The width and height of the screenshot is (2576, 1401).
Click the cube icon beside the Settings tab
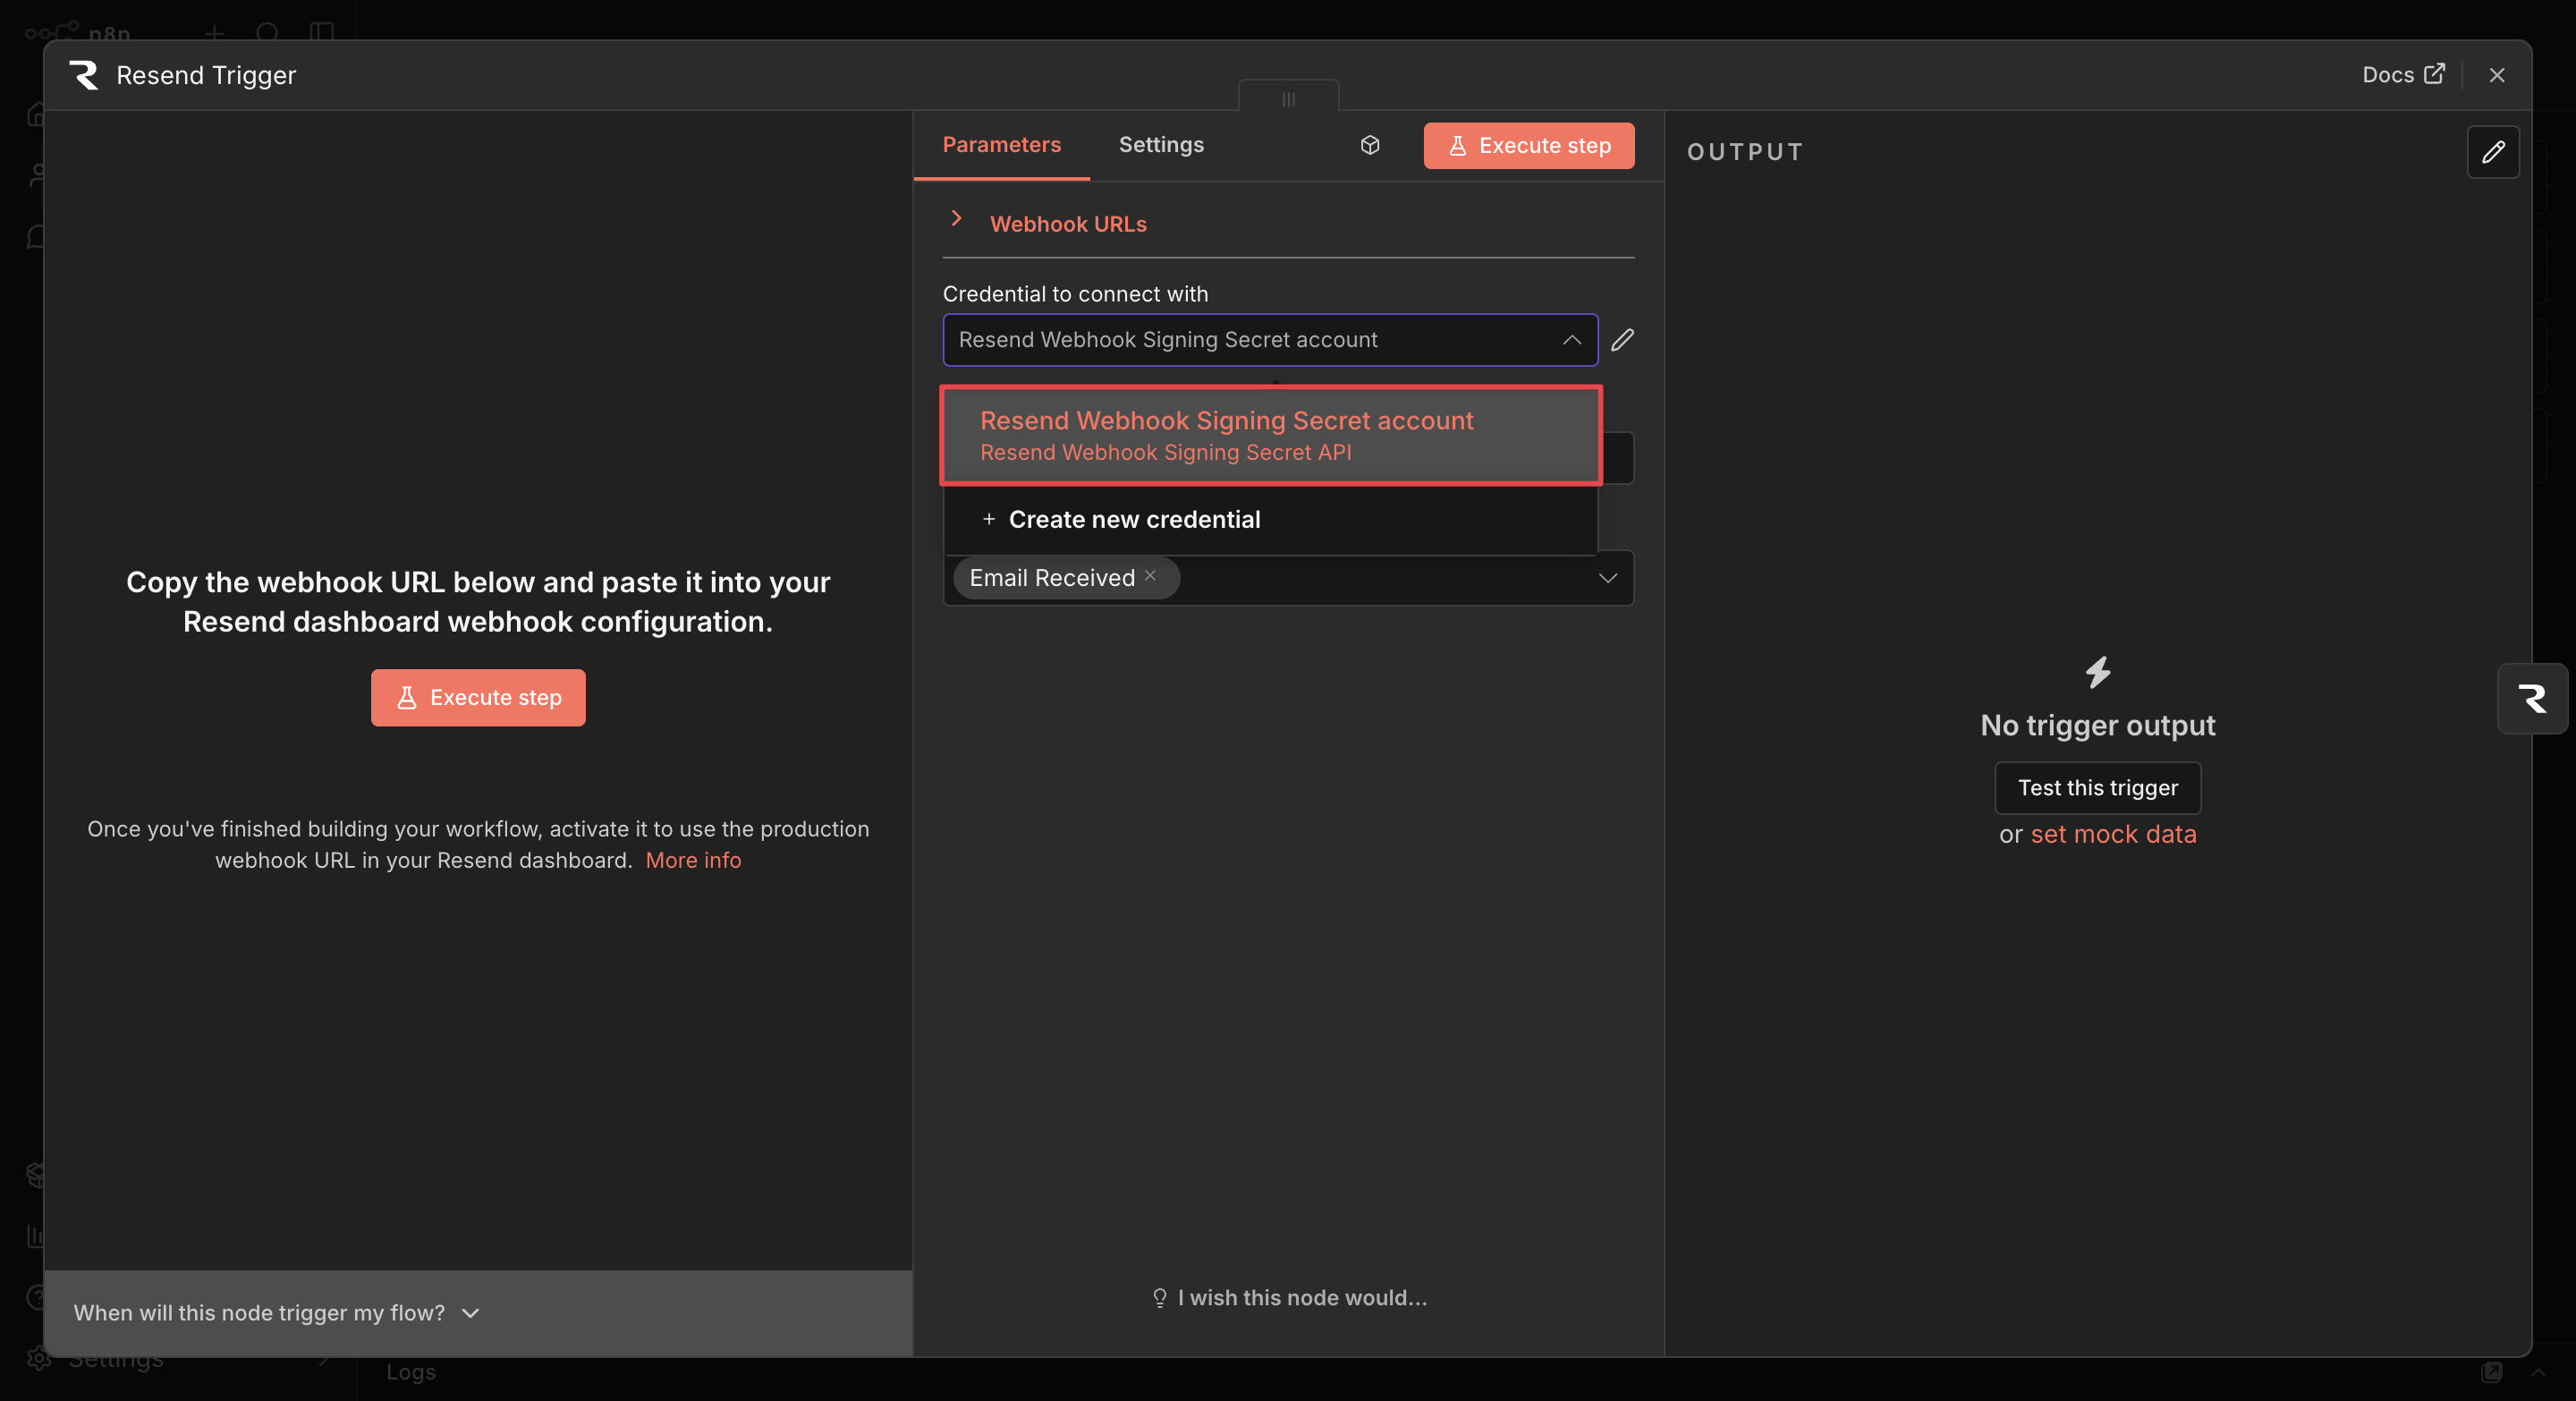tap(1370, 145)
